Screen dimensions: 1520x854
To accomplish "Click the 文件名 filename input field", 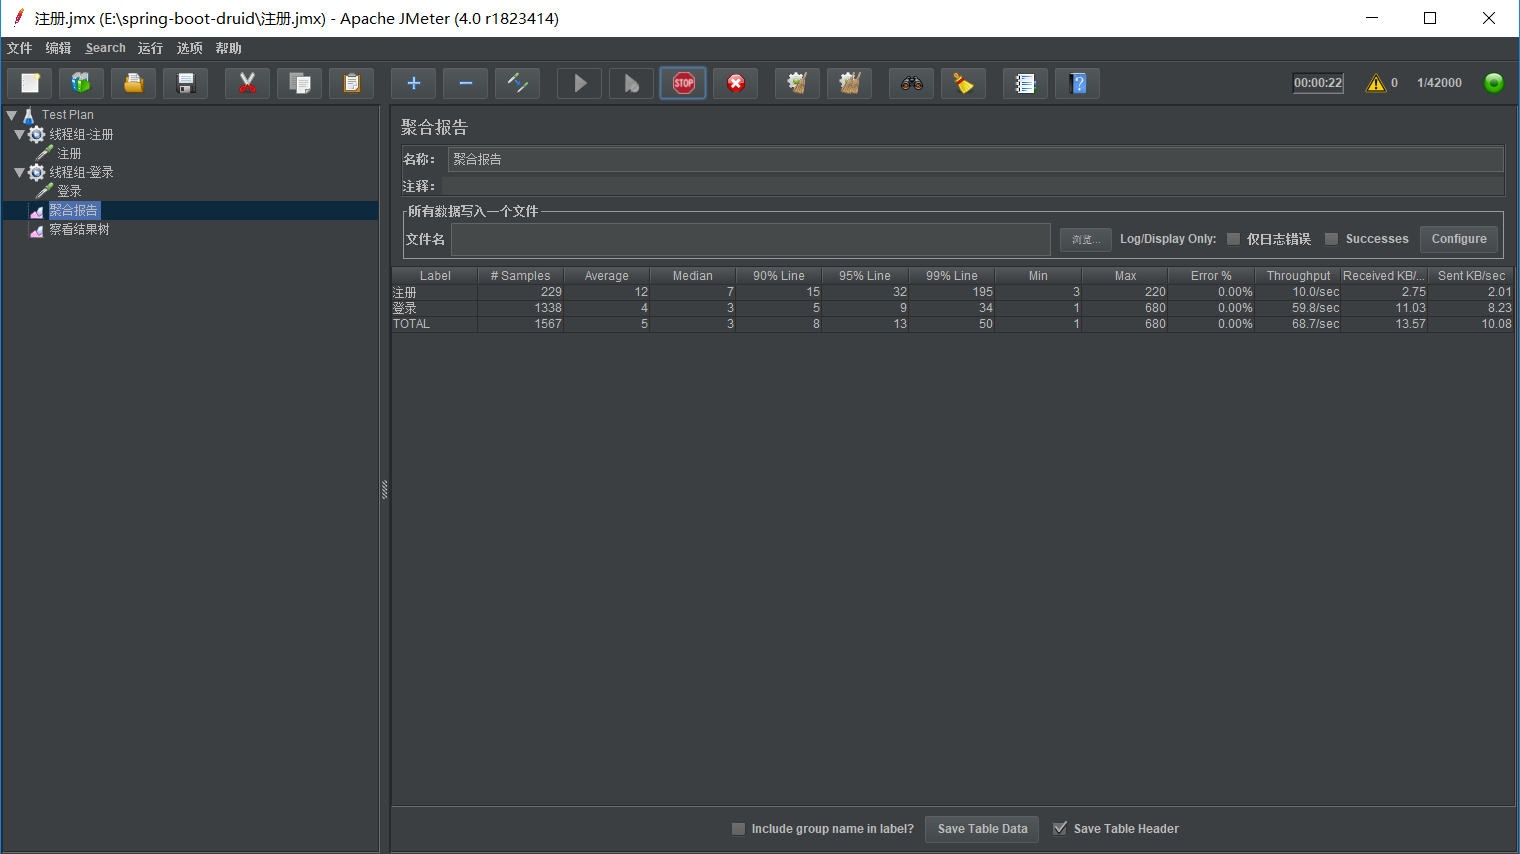I will (751, 239).
